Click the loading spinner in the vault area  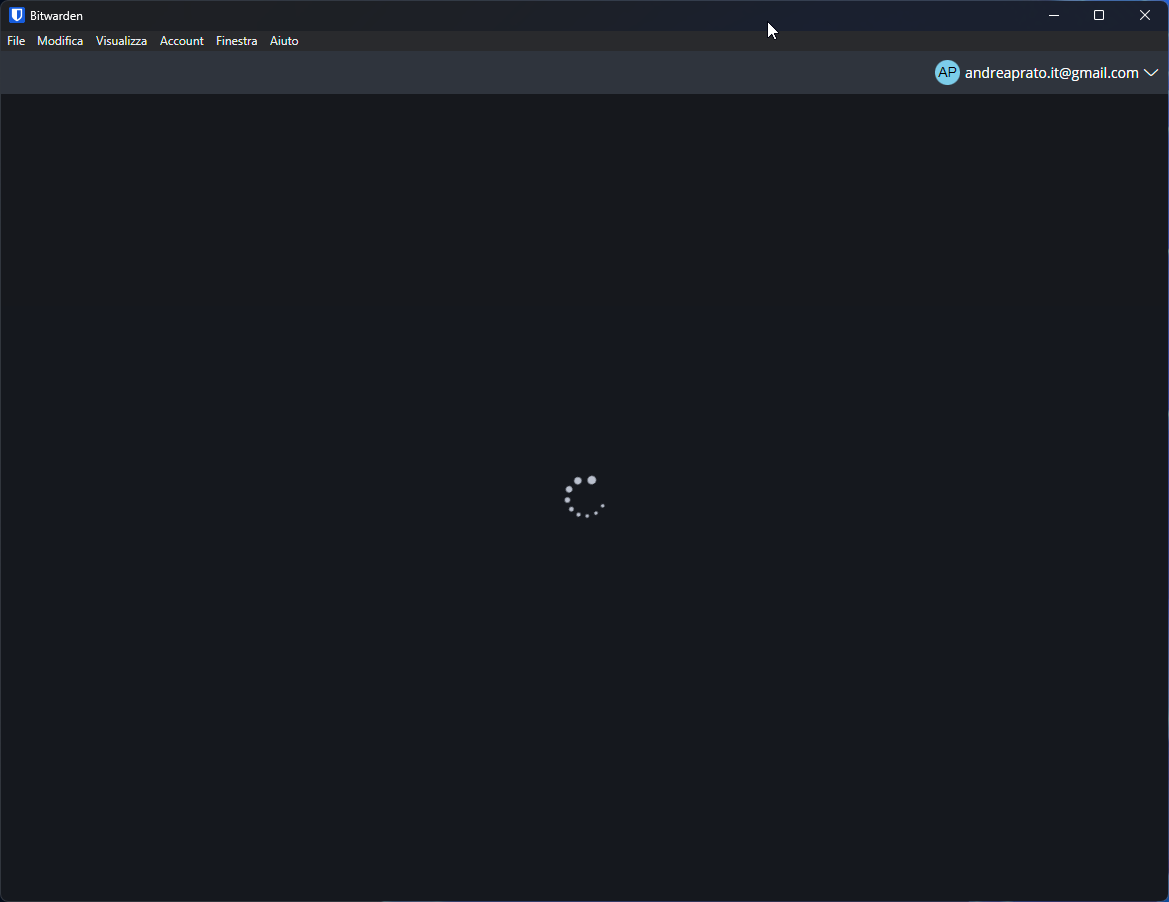(584, 497)
